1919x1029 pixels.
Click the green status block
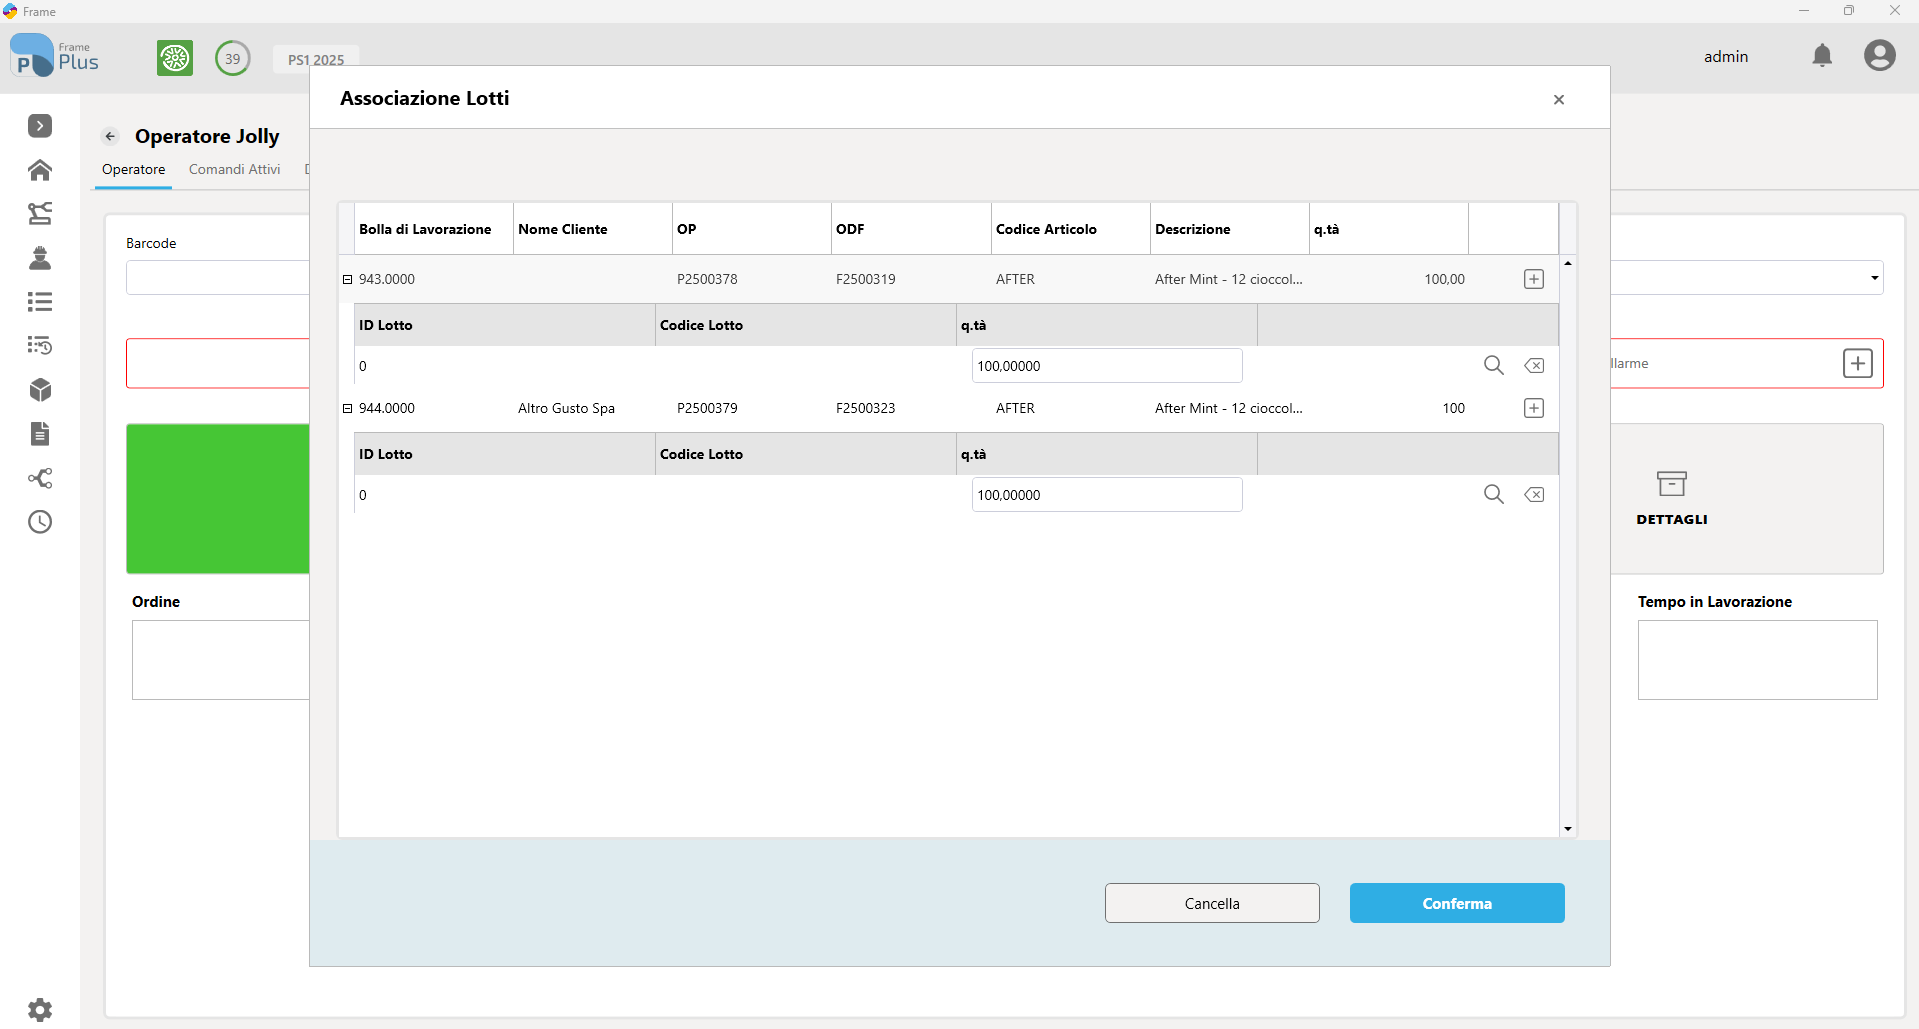218,498
